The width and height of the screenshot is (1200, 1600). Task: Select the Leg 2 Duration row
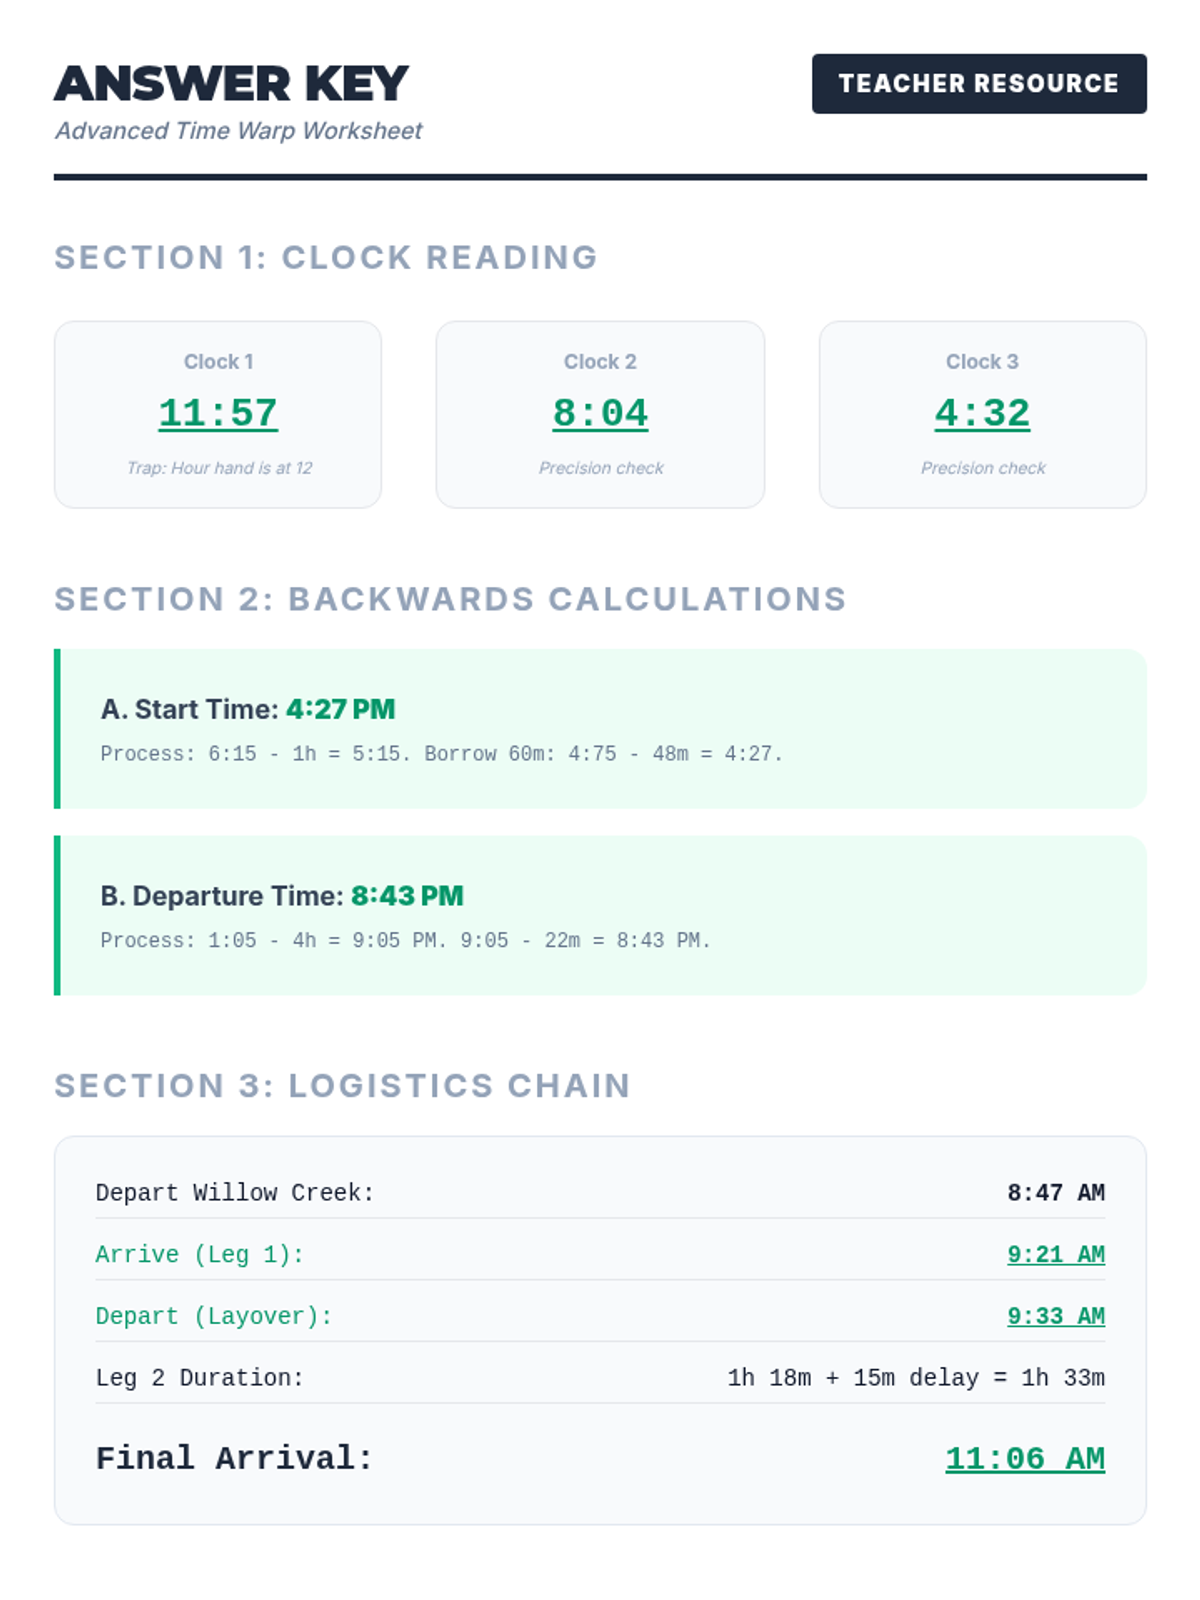600,1378
